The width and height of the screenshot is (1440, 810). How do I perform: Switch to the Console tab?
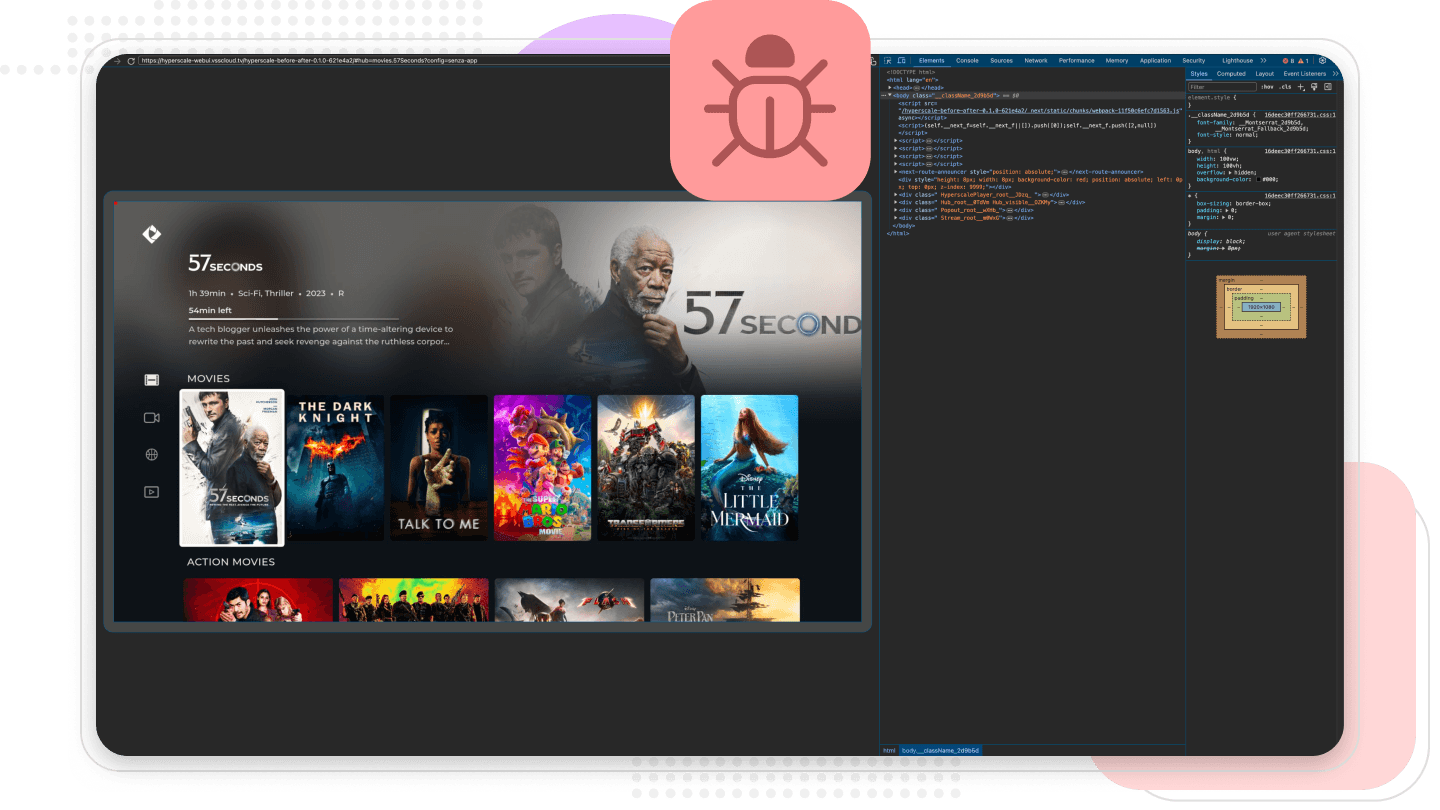pyautogui.click(x=967, y=61)
